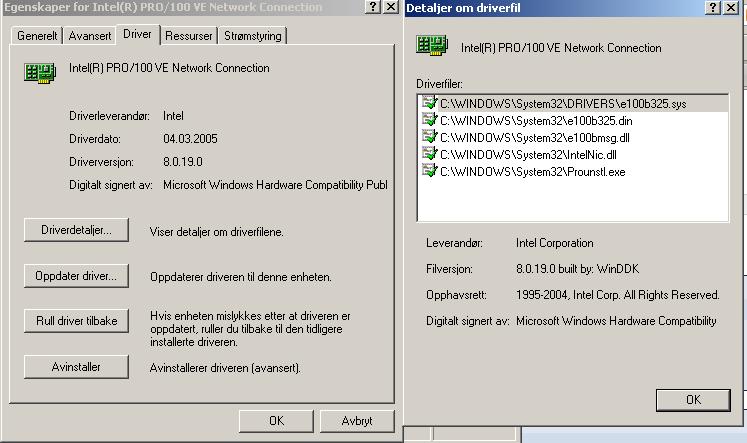Viewport: 747px width, 443px height.
Task: Open the Avansert tab
Action: coord(90,36)
